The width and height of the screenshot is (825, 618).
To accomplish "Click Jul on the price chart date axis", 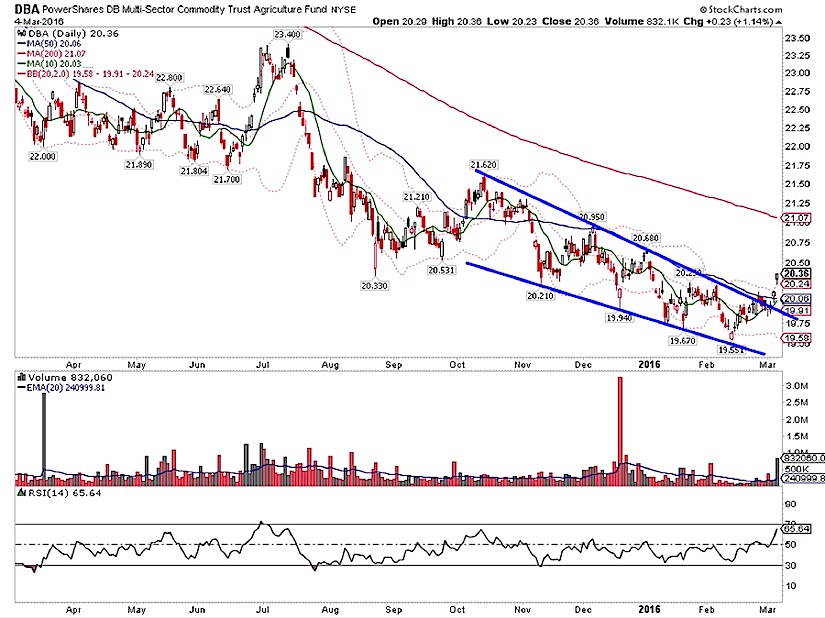I will click(x=263, y=364).
